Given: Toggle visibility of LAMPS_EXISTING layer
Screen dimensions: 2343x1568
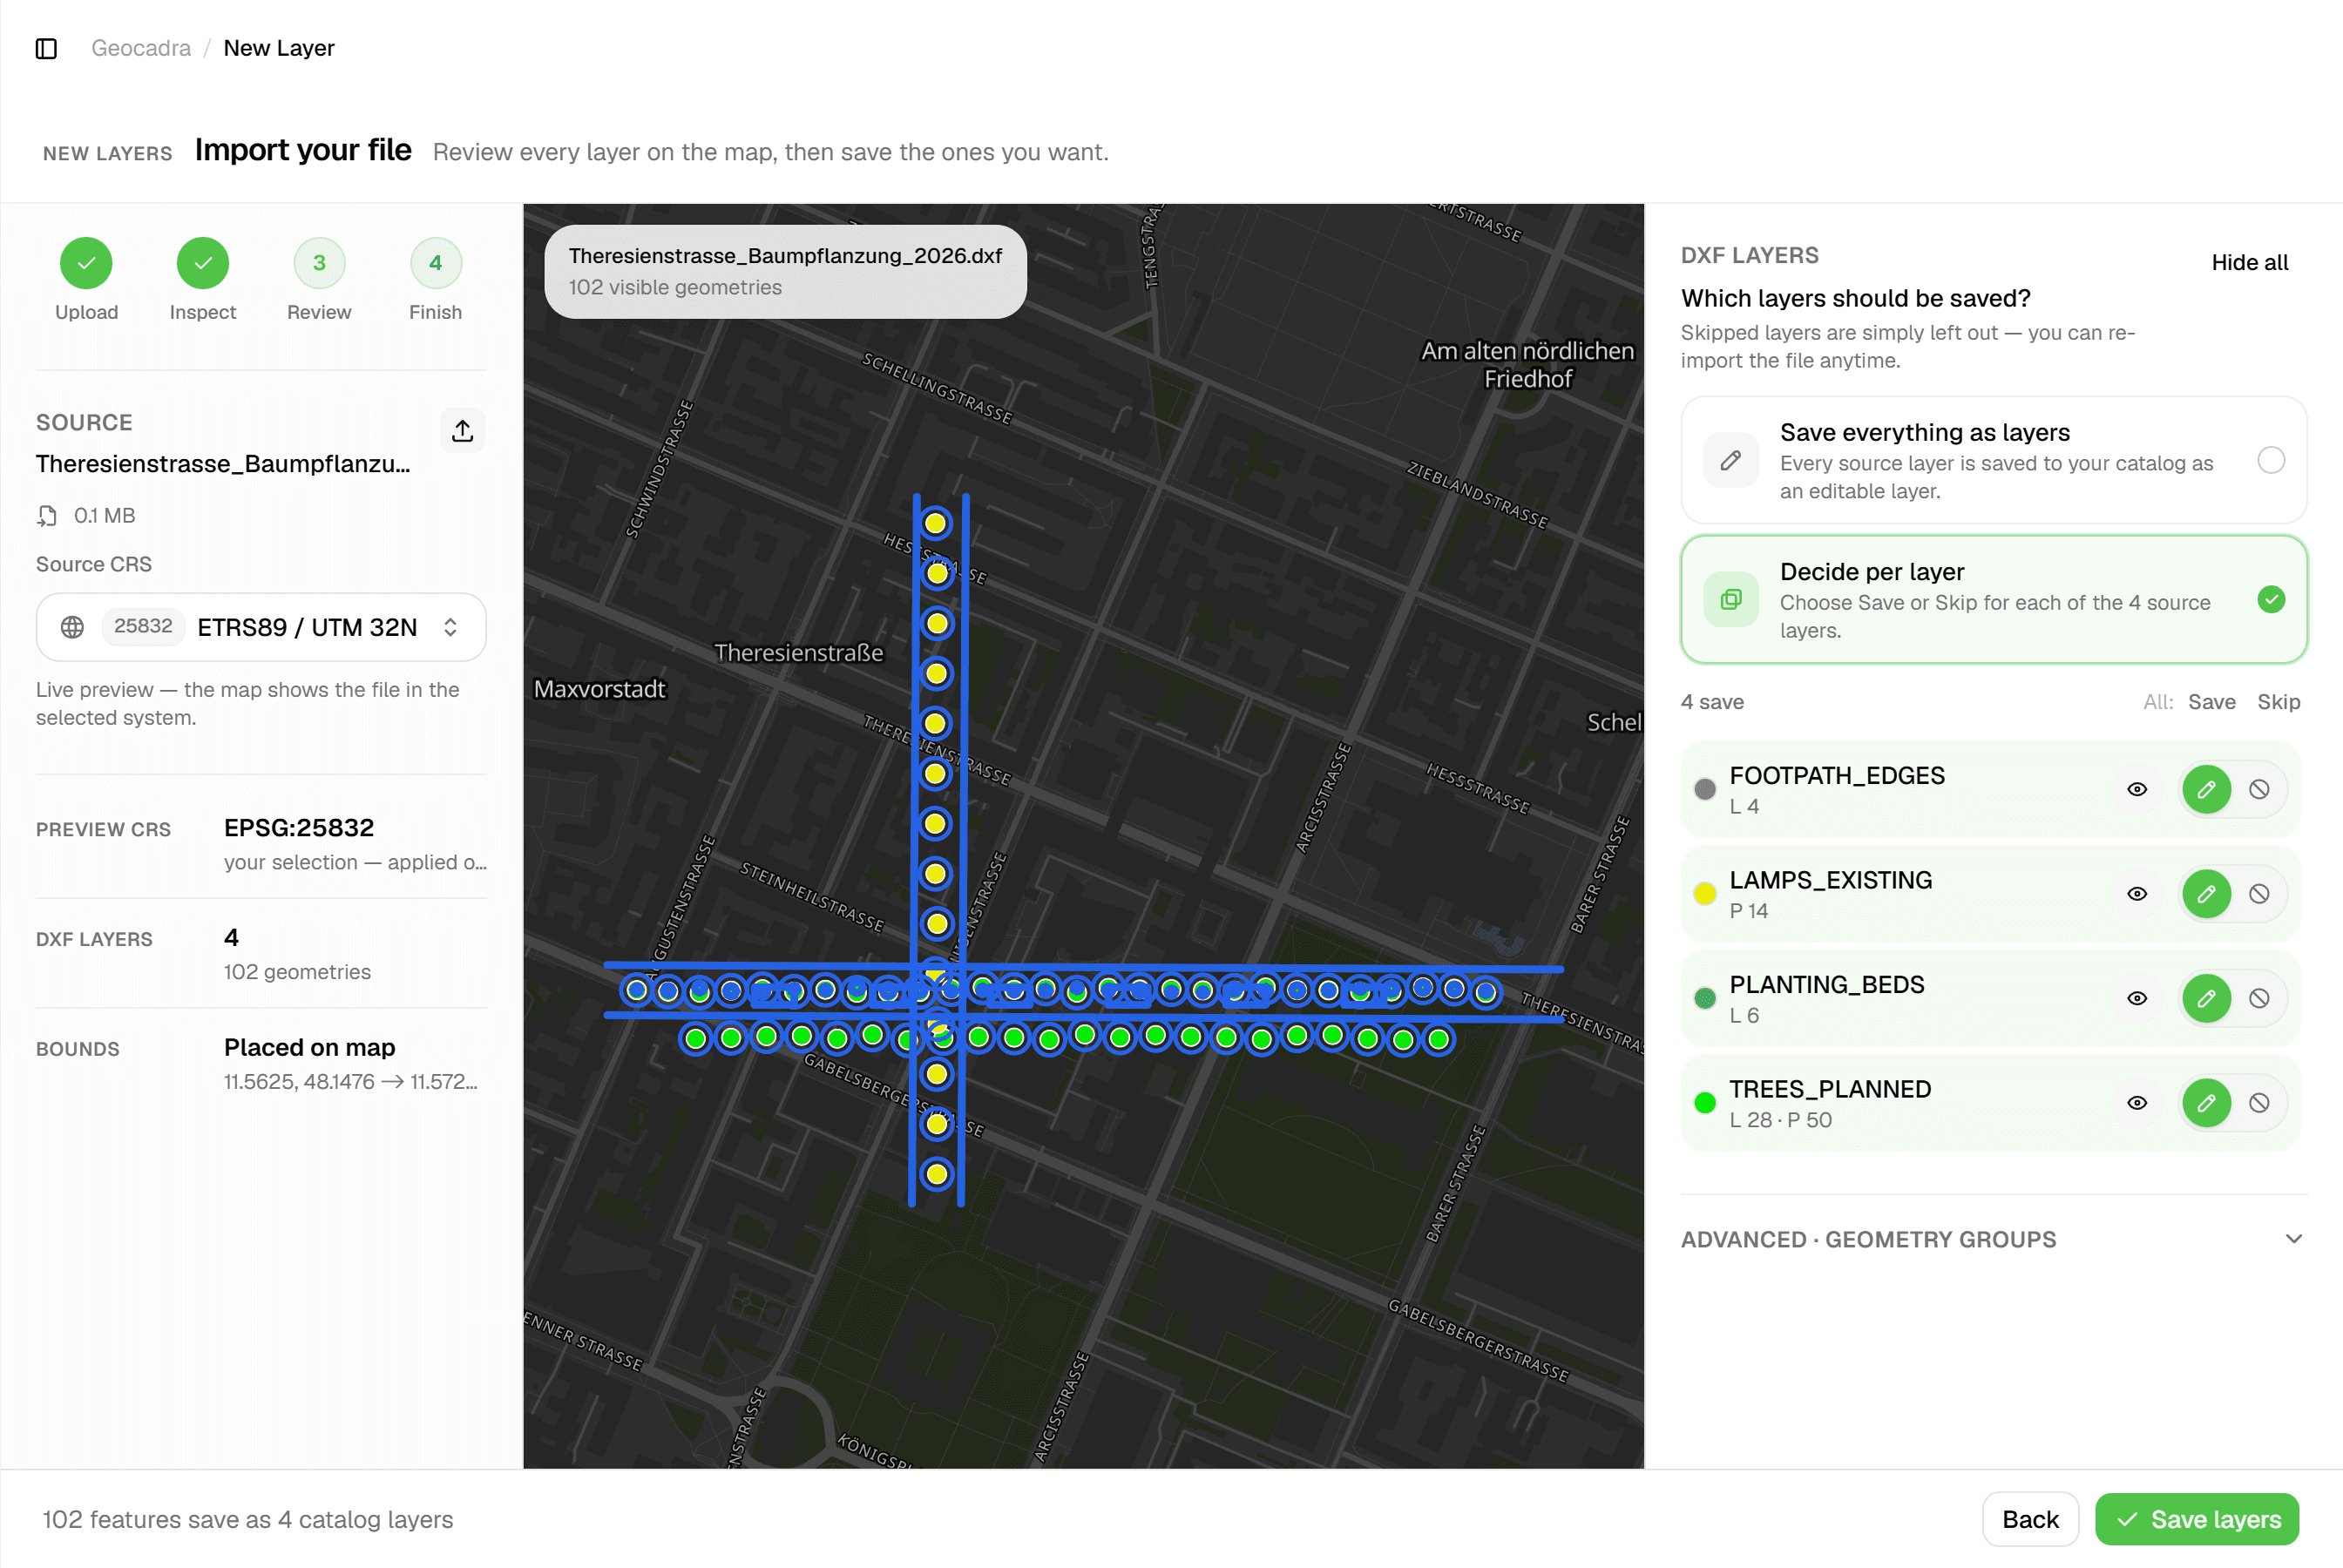Looking at the screenshot, I should tap(2137, 894).
